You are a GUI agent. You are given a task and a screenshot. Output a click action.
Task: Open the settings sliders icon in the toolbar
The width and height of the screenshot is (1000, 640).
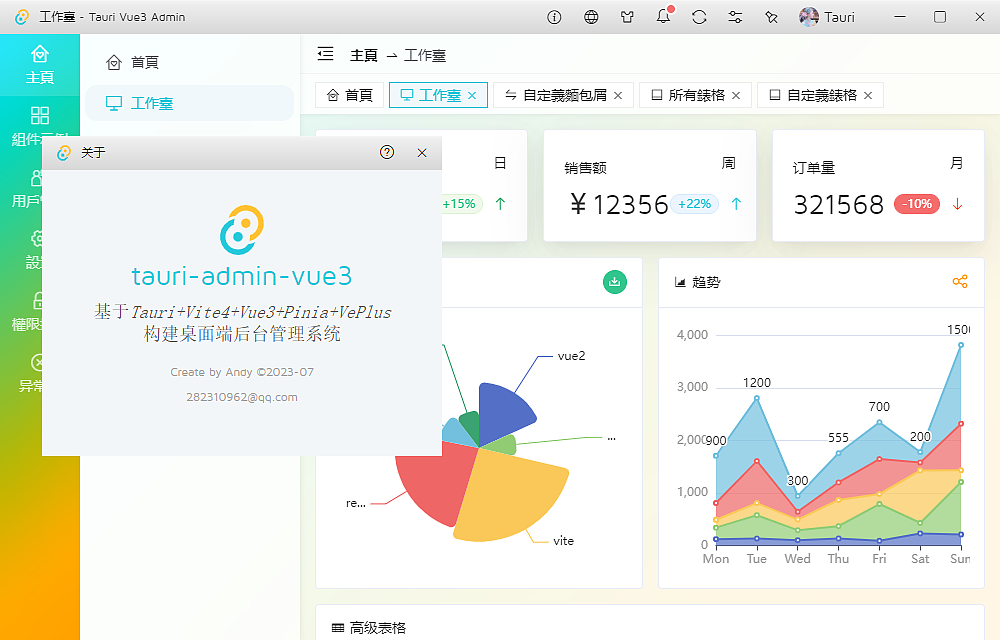point(734,17)
